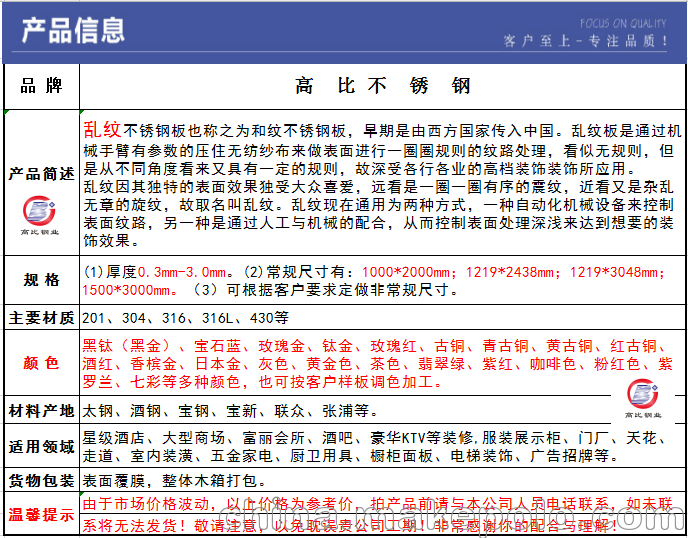Screen dimensions: 688x538
Task: Select the 品牌 label cell
Action: 42,86
